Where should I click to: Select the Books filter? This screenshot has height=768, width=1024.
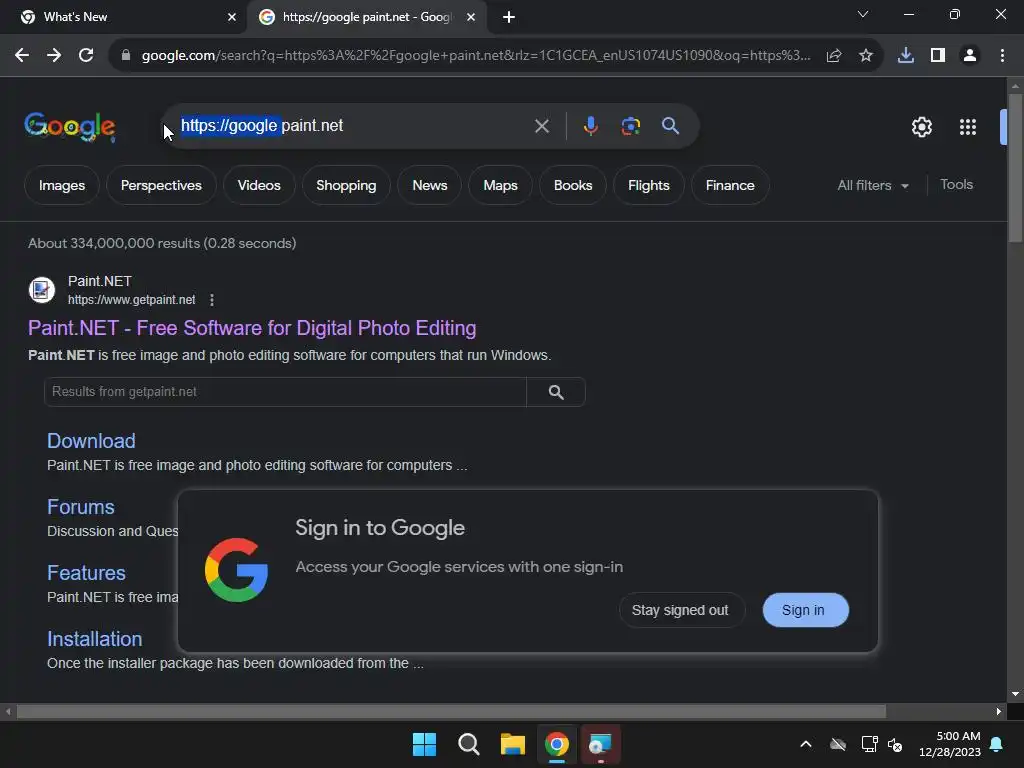[573, 185]
